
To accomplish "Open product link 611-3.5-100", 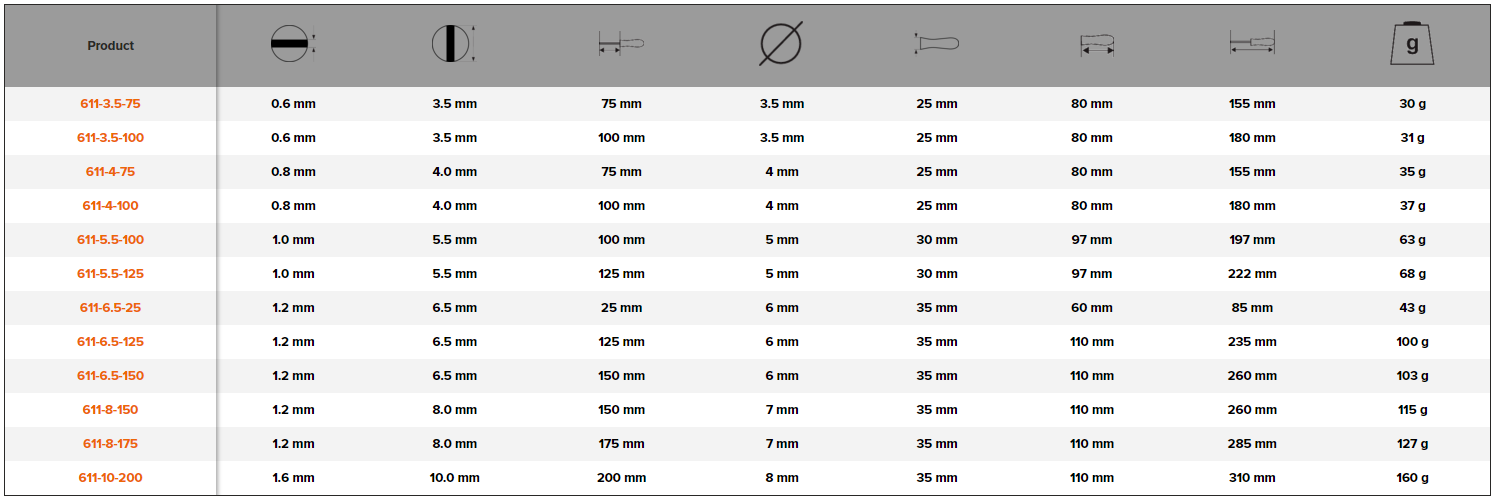I will [110, 138].
